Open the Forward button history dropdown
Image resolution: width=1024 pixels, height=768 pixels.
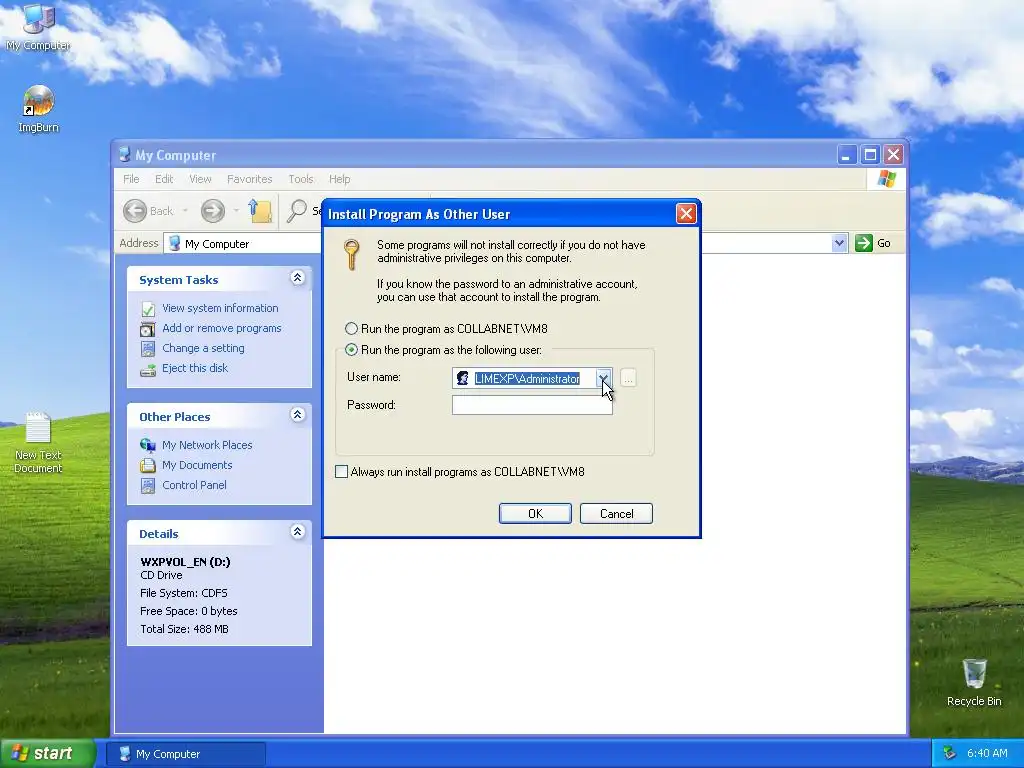236,211
